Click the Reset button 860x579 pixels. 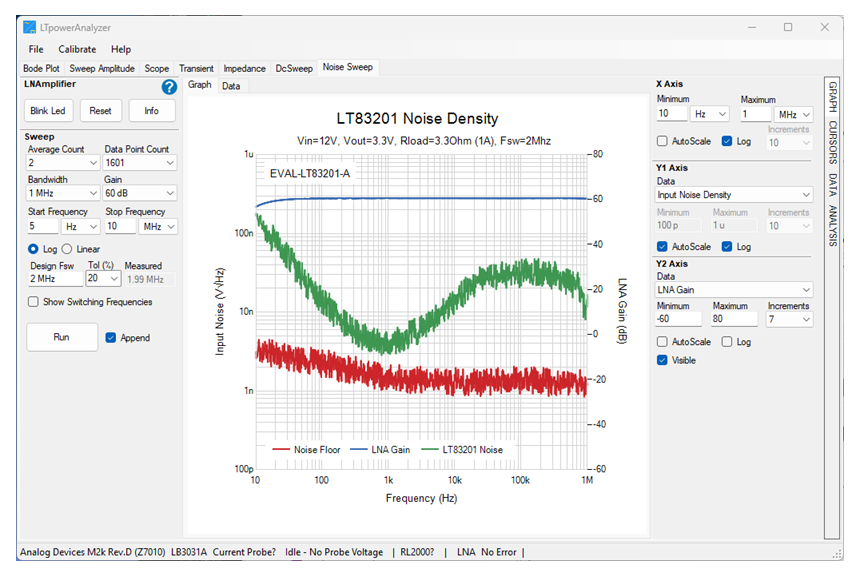click(x=100, y=111)
